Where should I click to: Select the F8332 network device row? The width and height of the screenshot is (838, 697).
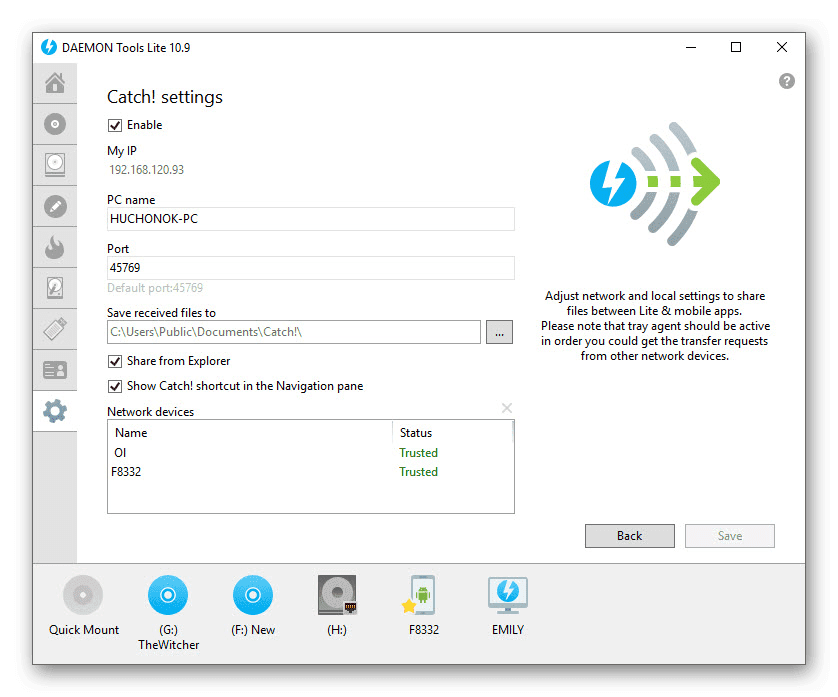[x=311, y=472]
